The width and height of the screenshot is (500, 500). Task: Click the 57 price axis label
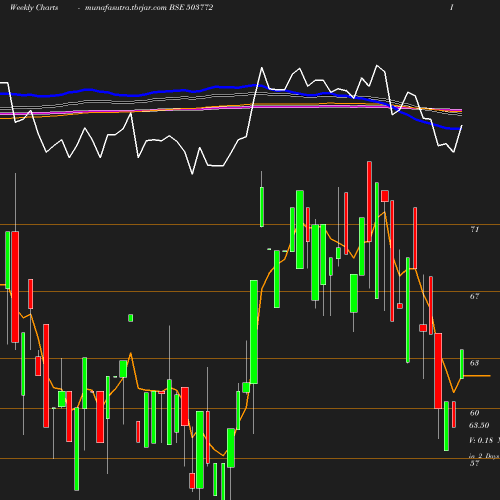coord(475,463)
